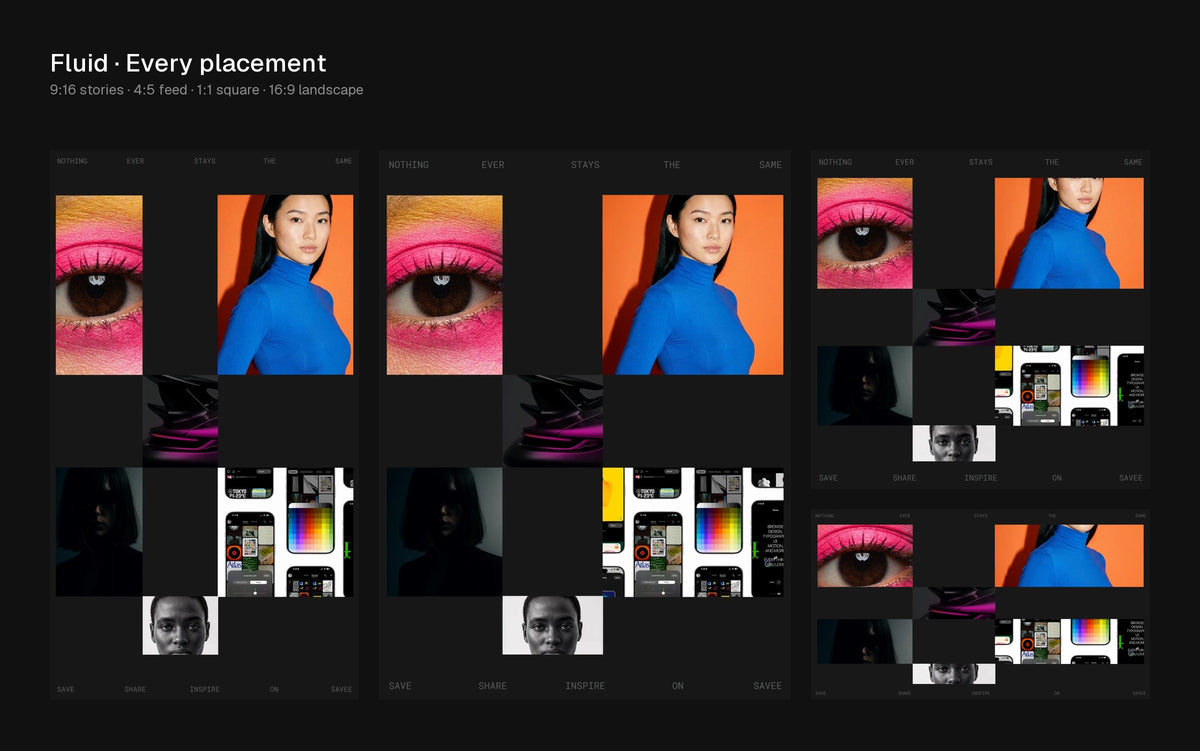Select the pink eye makeup image in the 4:5 feed panel
Screen dimensions: 1200x751
(x=444, y=285)
